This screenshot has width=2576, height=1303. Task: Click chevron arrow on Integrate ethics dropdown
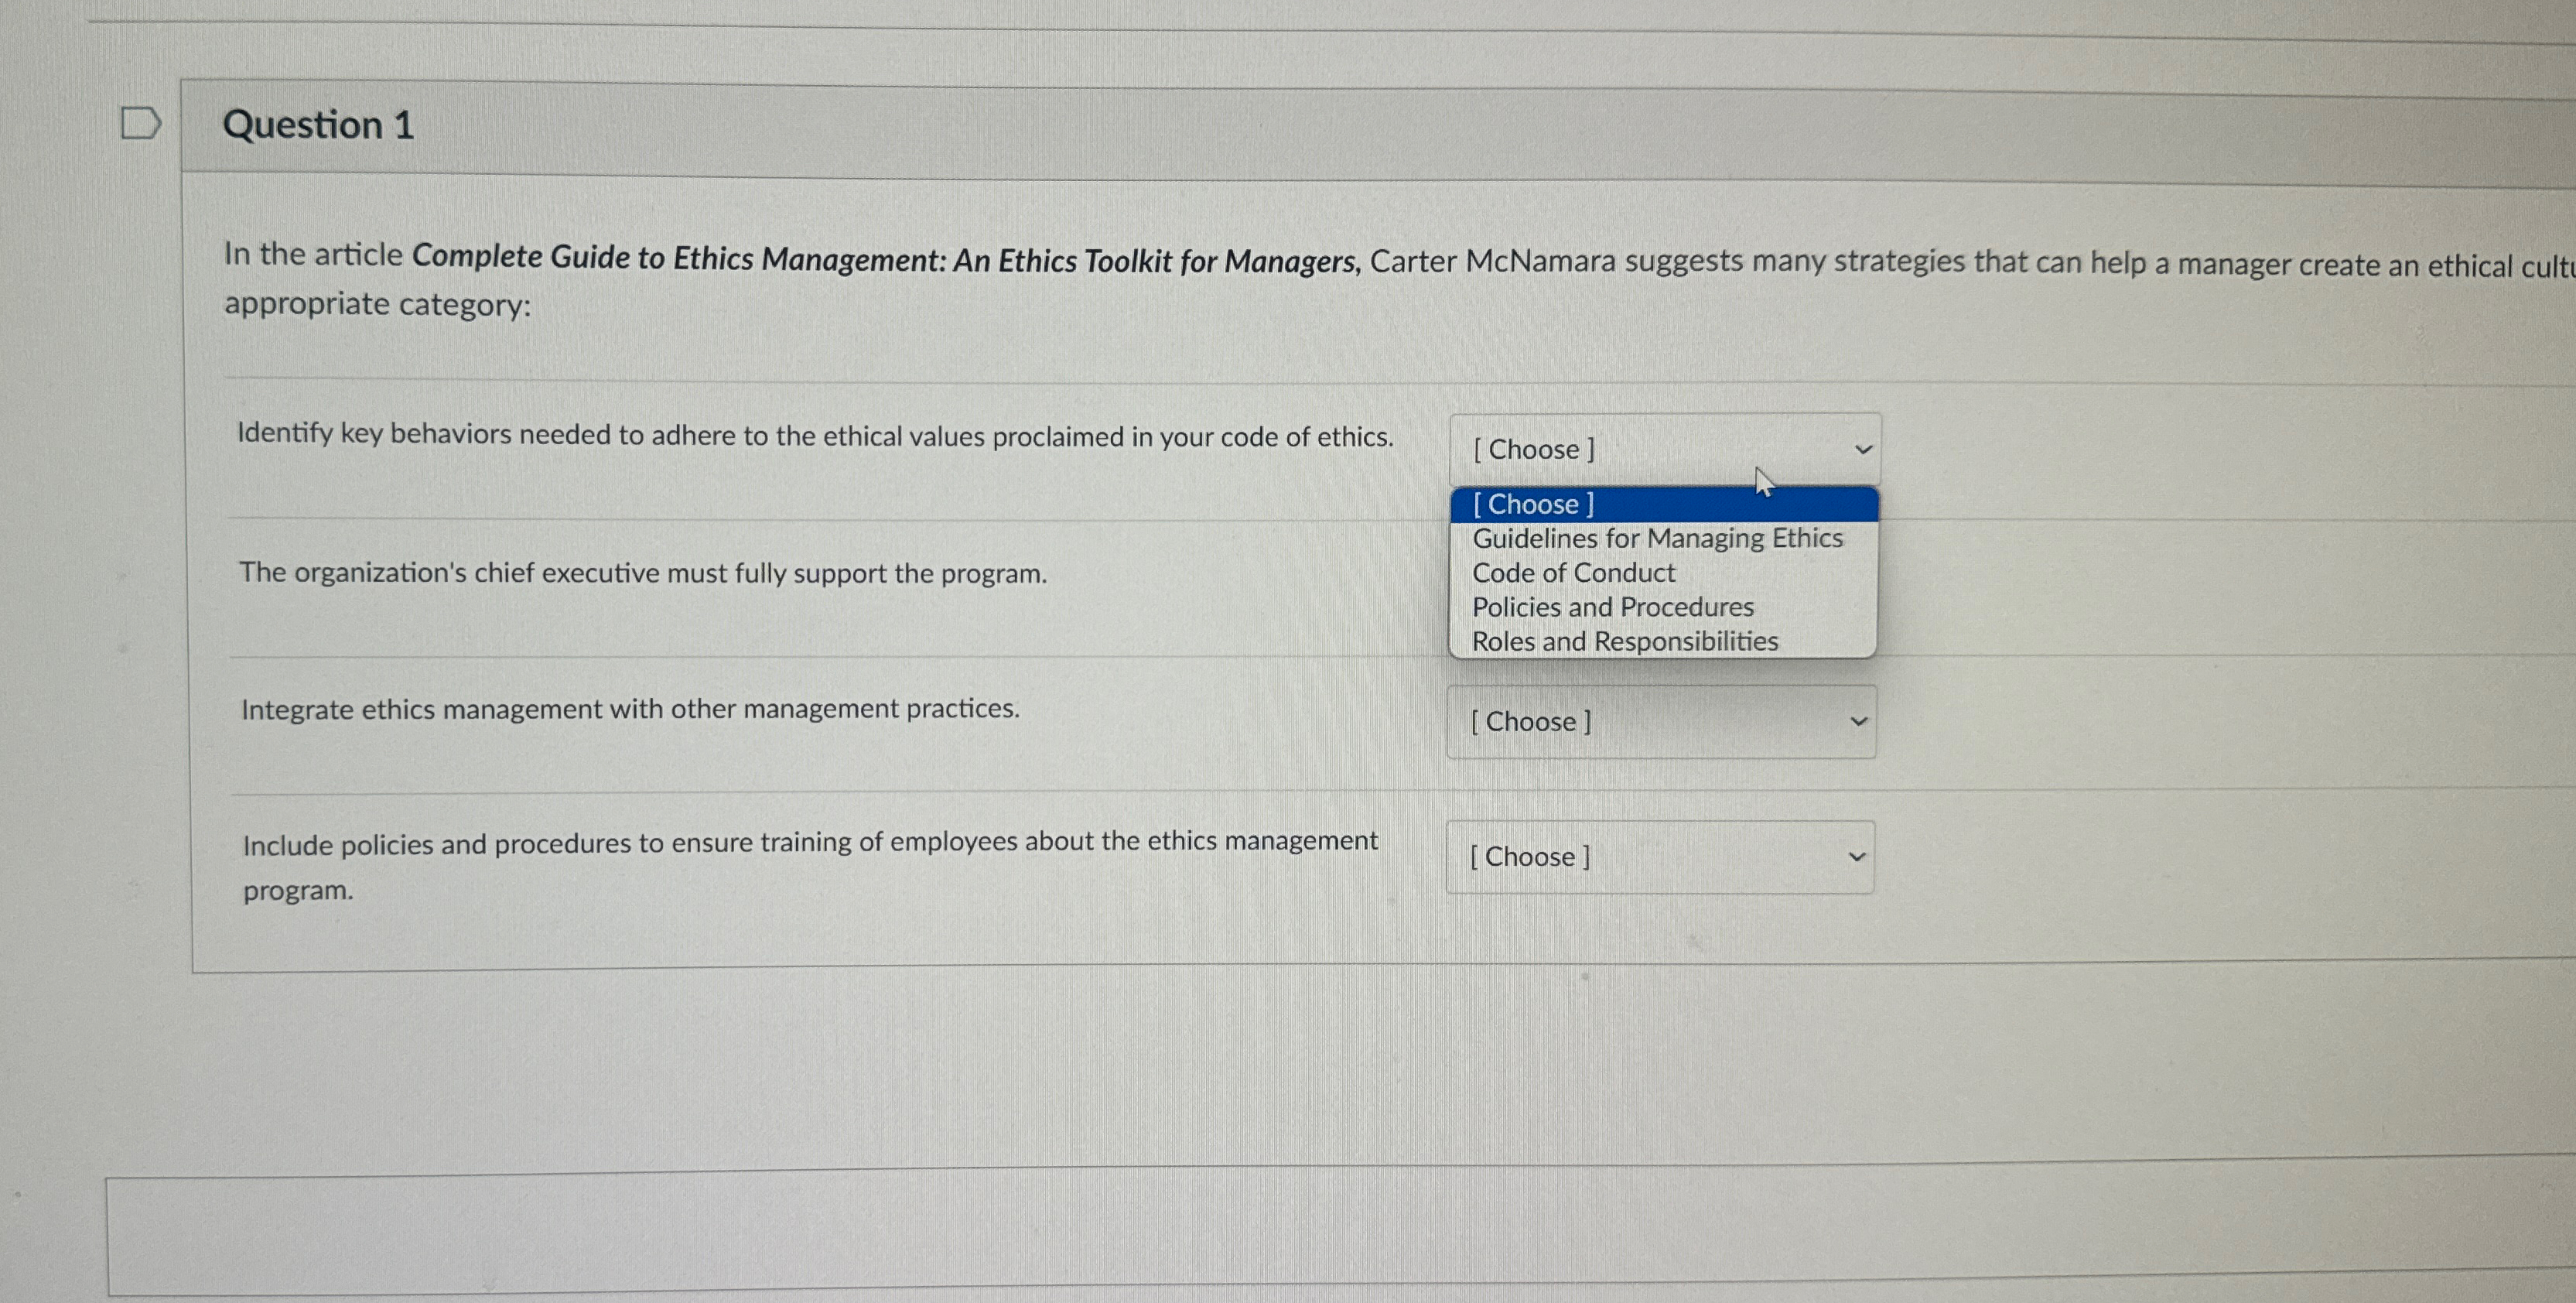[x=1858, y=721]
